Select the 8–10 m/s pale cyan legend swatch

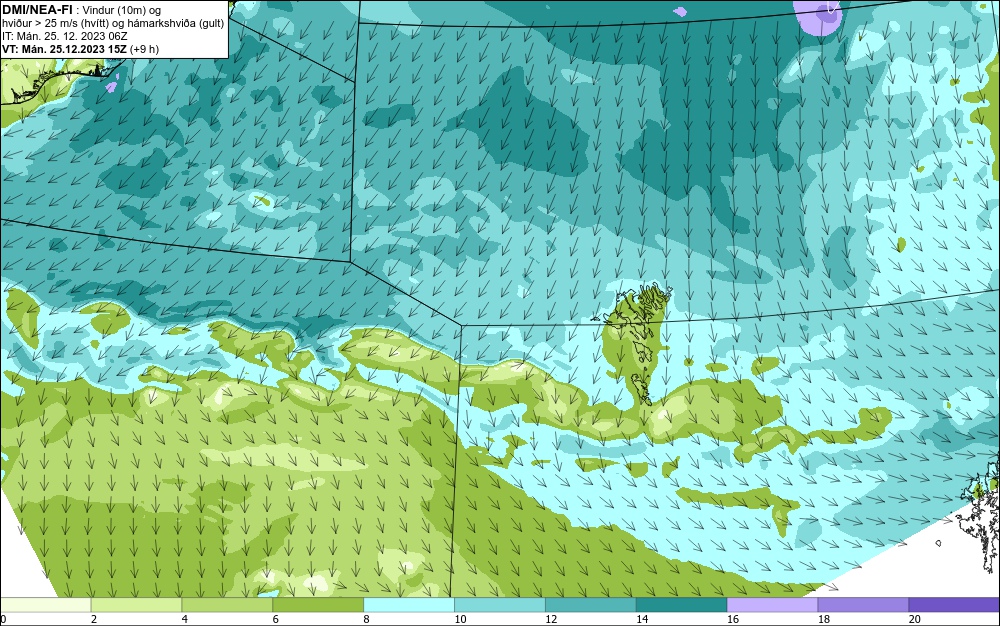click(409, 605)
